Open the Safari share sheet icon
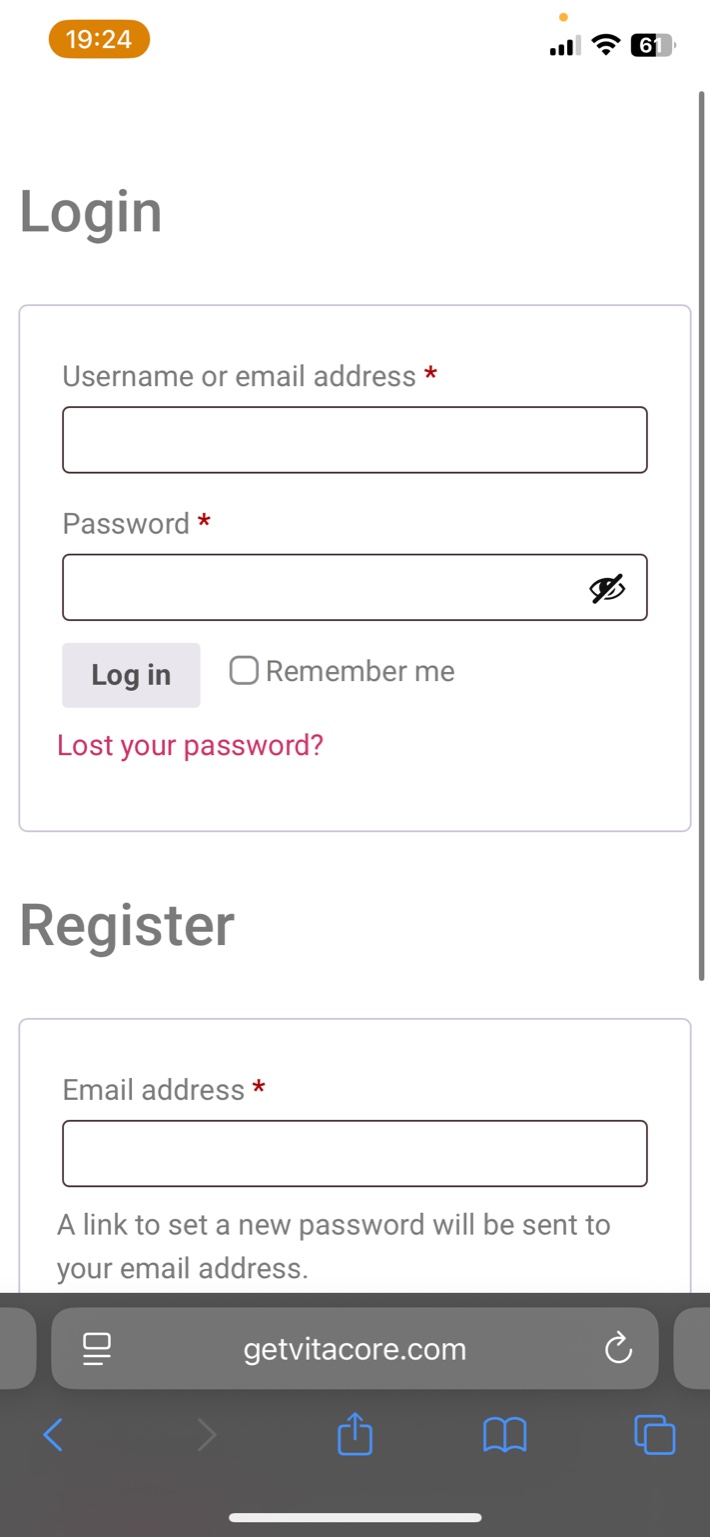The image size is (710, 1537). [355, 1435]
